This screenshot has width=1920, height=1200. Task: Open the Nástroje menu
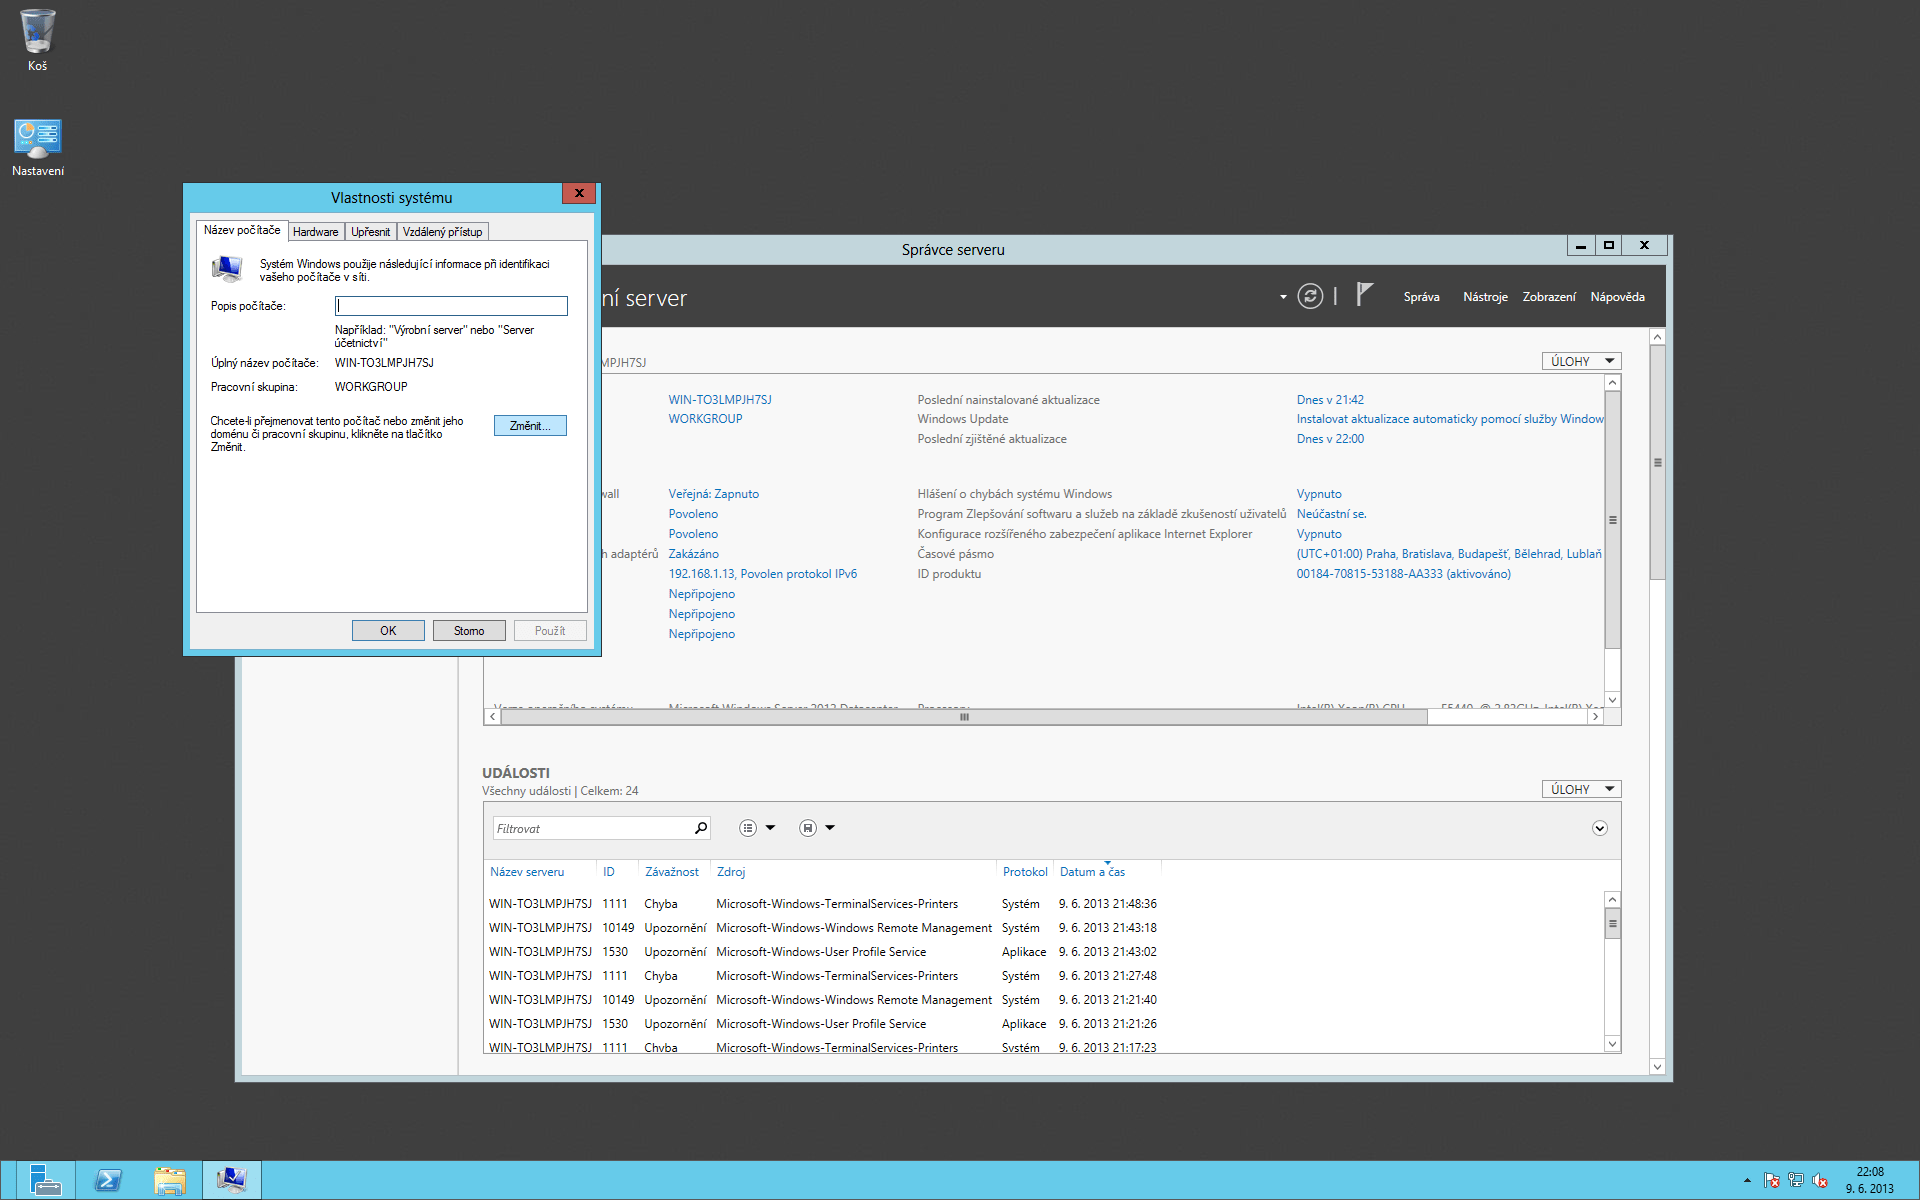pos(1484,297)
